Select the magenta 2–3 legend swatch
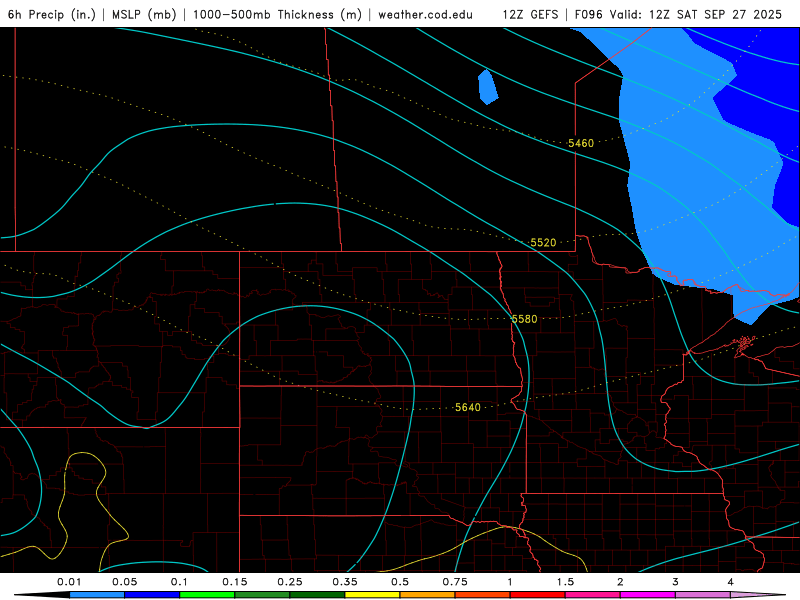 click(648, 595)
